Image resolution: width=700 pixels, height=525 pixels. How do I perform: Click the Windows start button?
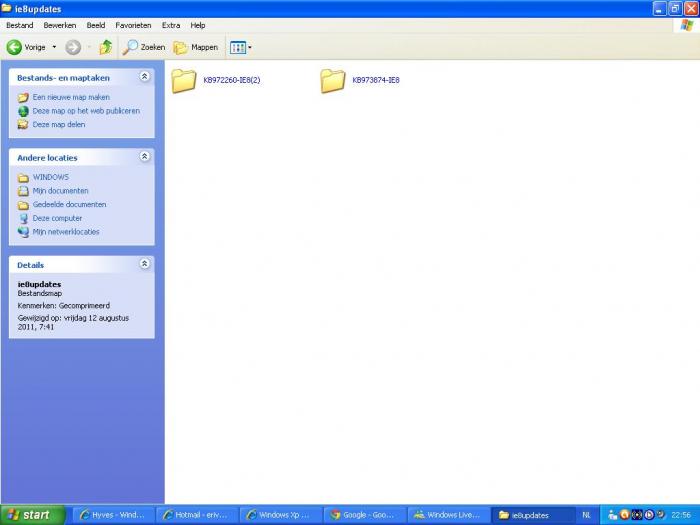pyautogui.click(x=32, y=515)
